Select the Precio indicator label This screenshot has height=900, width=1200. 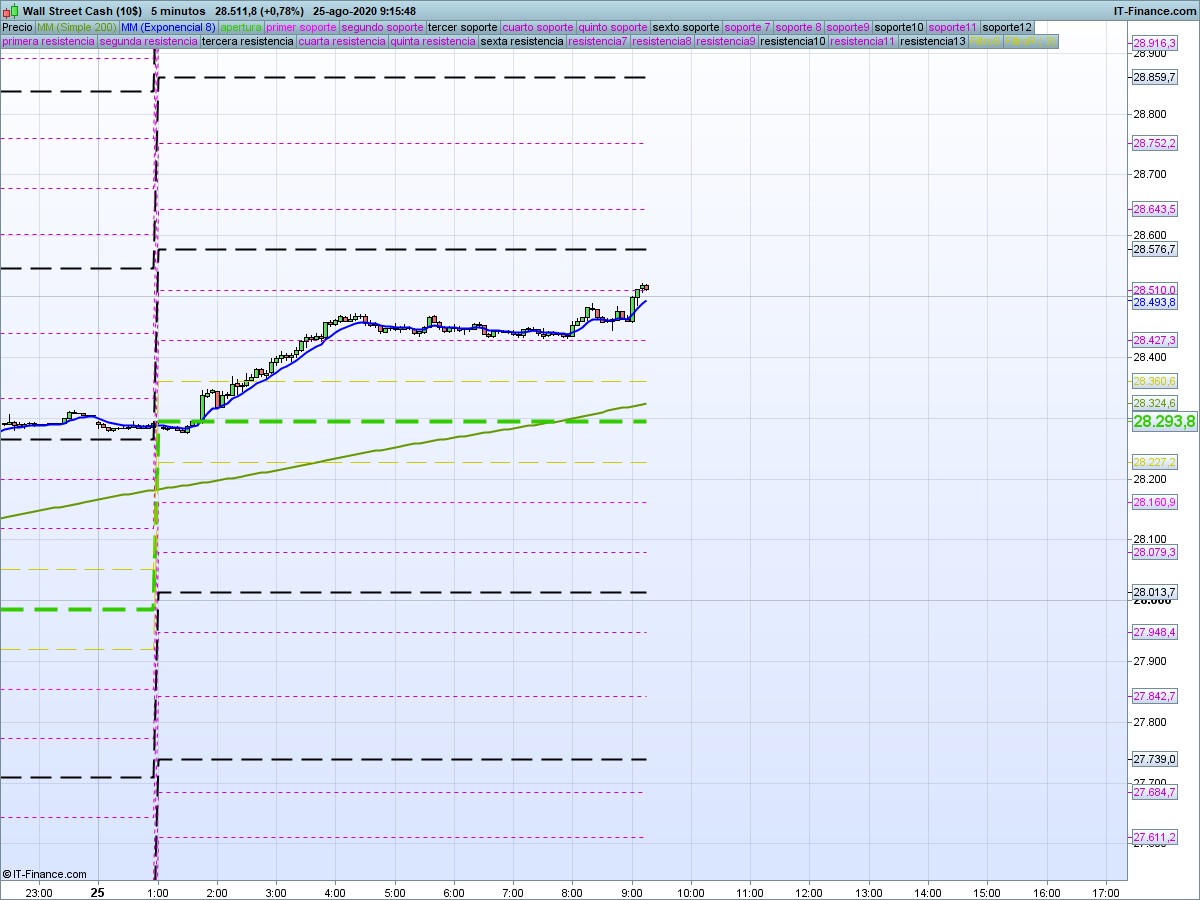pyautogui.click(x=17, y=27)
